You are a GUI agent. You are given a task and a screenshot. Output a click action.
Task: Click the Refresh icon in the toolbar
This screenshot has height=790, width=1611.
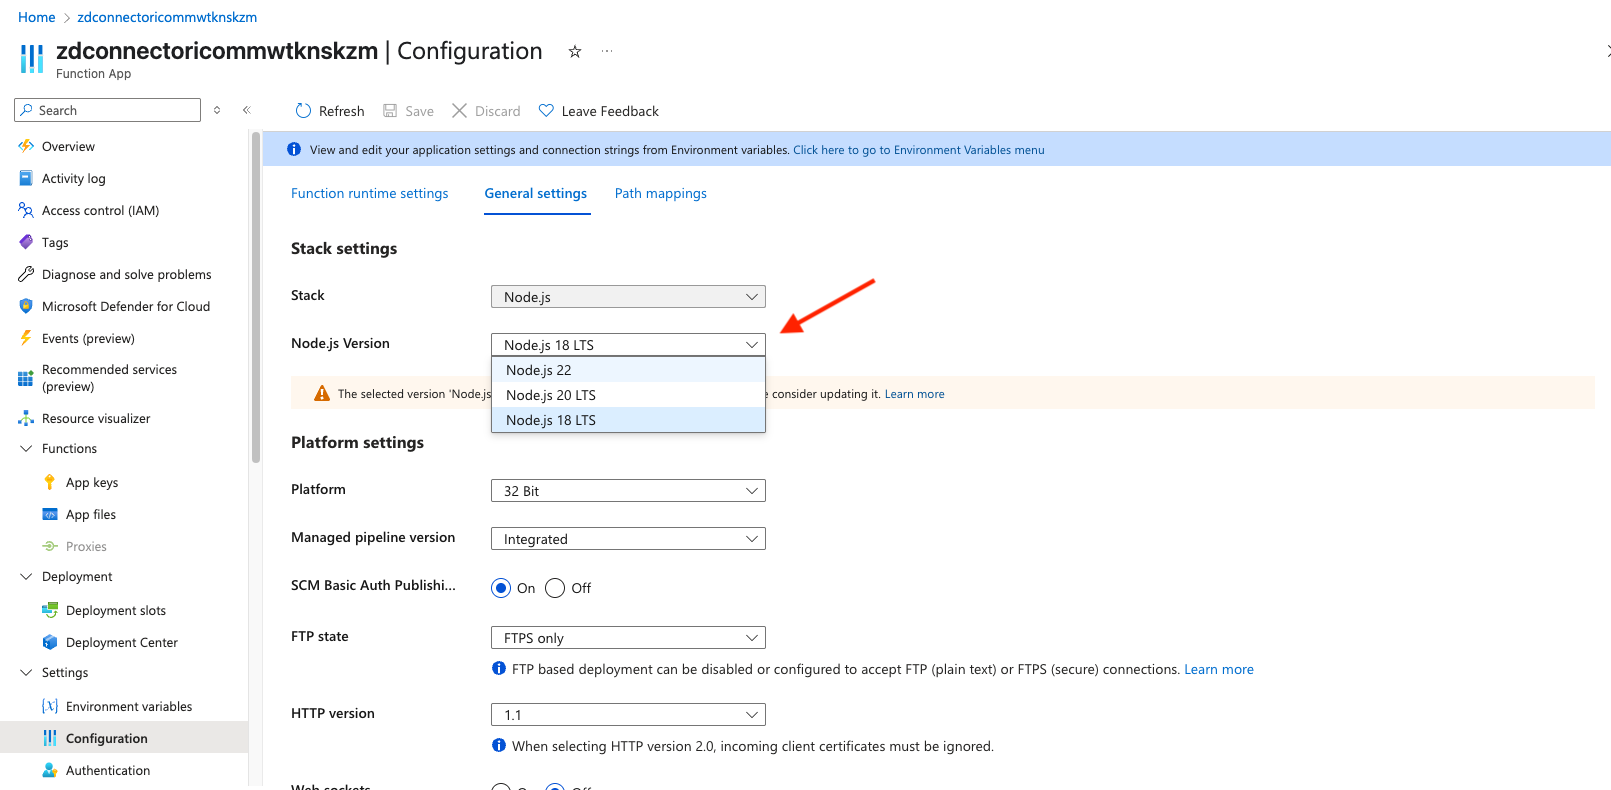click(x=303, y=110)
